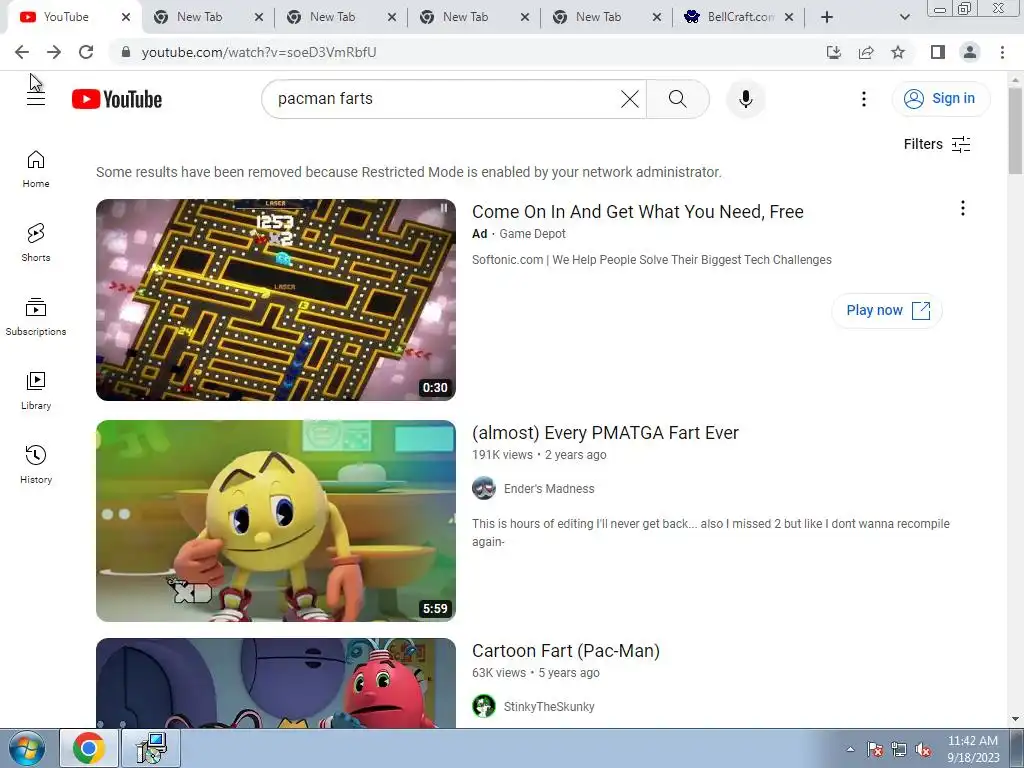The width and height of the screenshot is (1024, 768).
Task: Click the Pac-Man maze ad thumbnail
Action: (276, 300)
